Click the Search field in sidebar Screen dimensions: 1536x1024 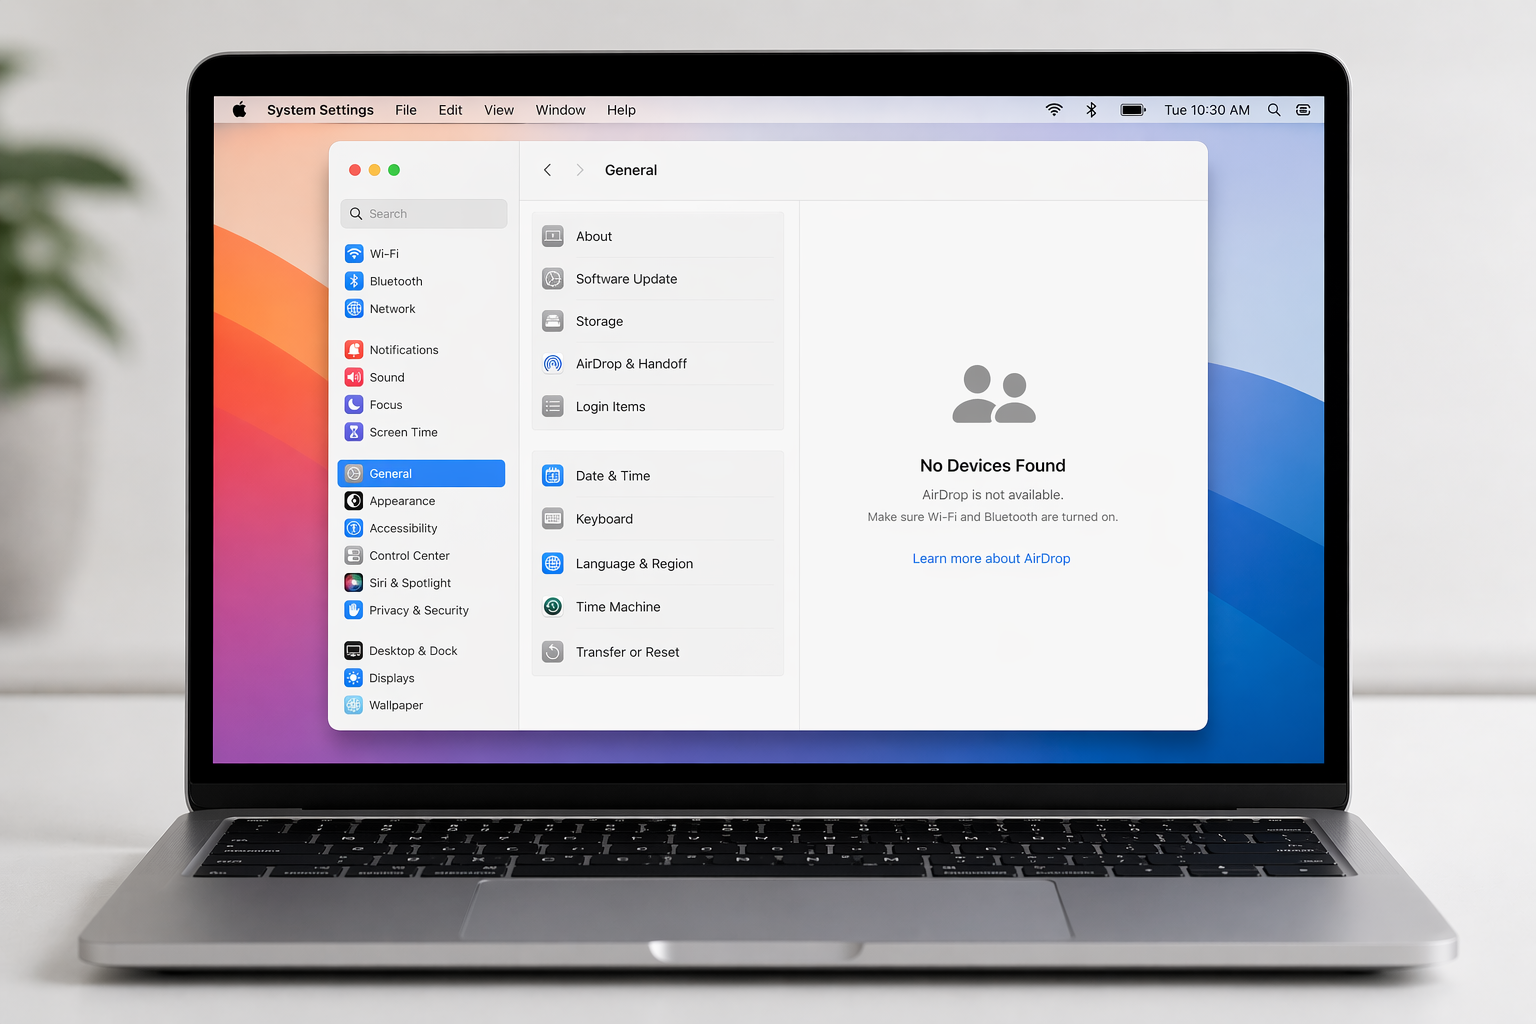click(424, 214)
